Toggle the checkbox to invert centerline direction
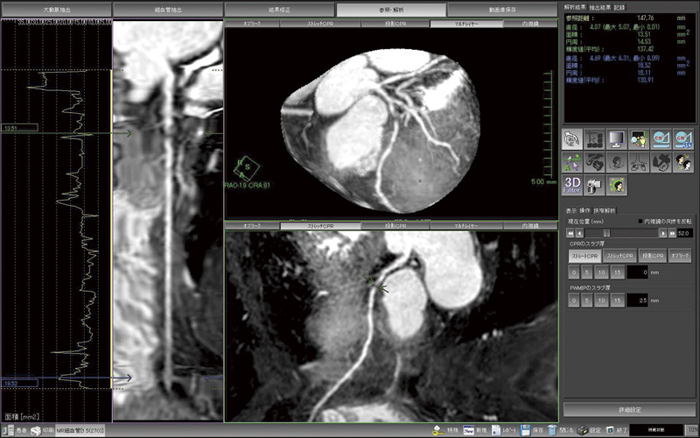 (x=642, y=221)
